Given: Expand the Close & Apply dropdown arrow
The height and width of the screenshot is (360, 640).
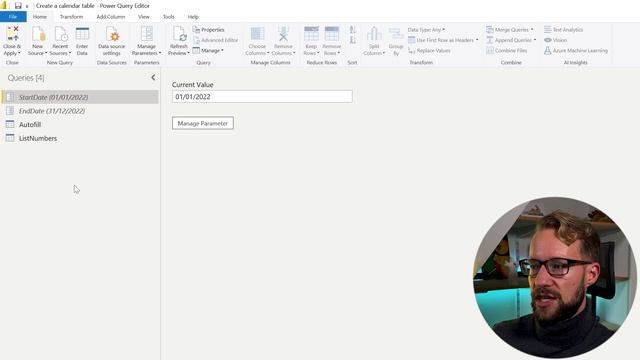Looking at the screenshot, I should click(x=19, y=53).
